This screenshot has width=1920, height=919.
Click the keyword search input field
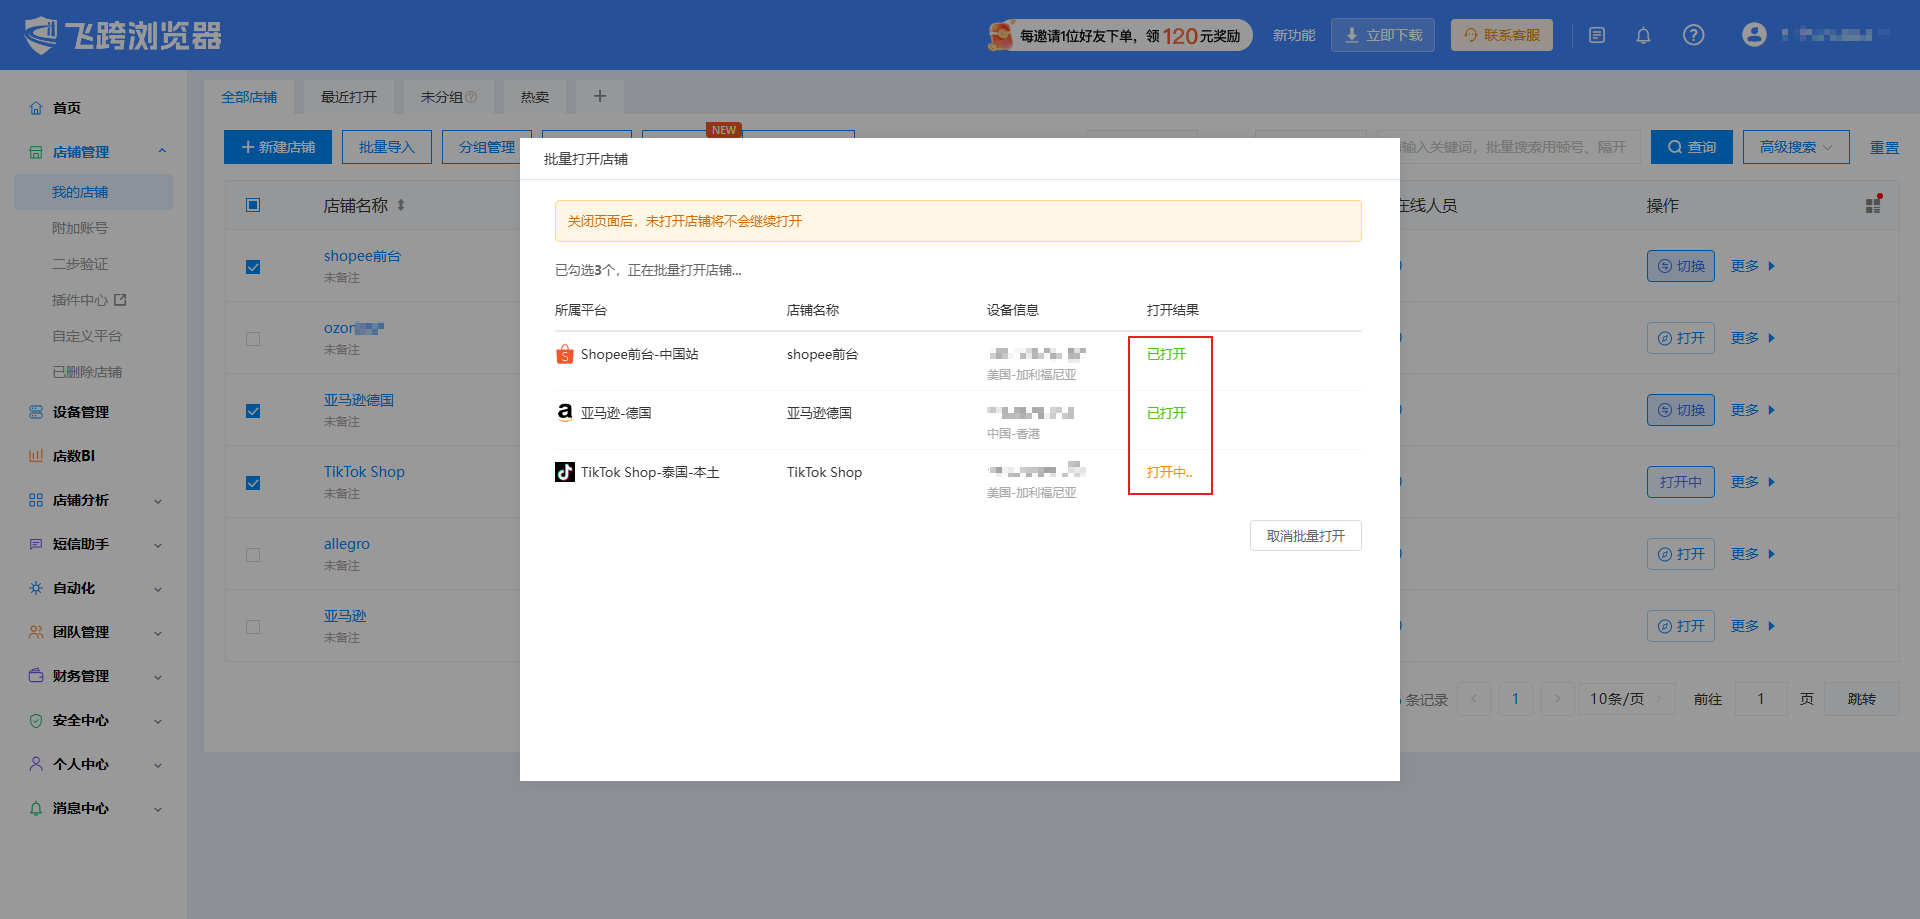point(1508,147)
